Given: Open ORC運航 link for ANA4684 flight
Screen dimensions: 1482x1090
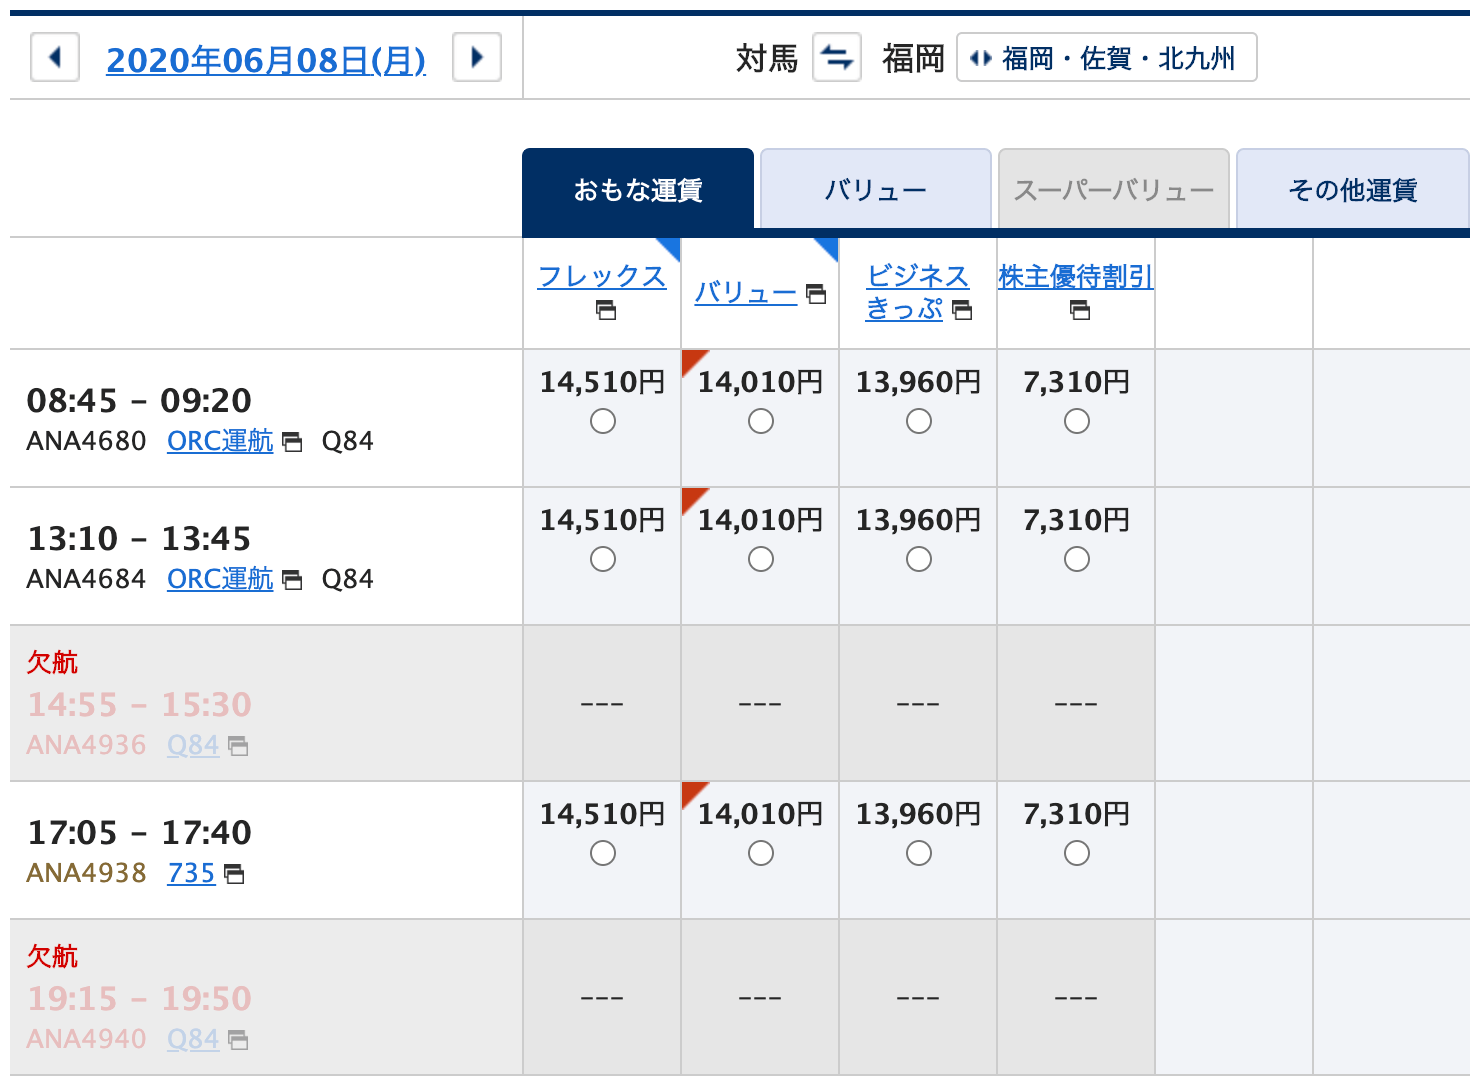Looking at the screenshot, I should pos(220,579).
